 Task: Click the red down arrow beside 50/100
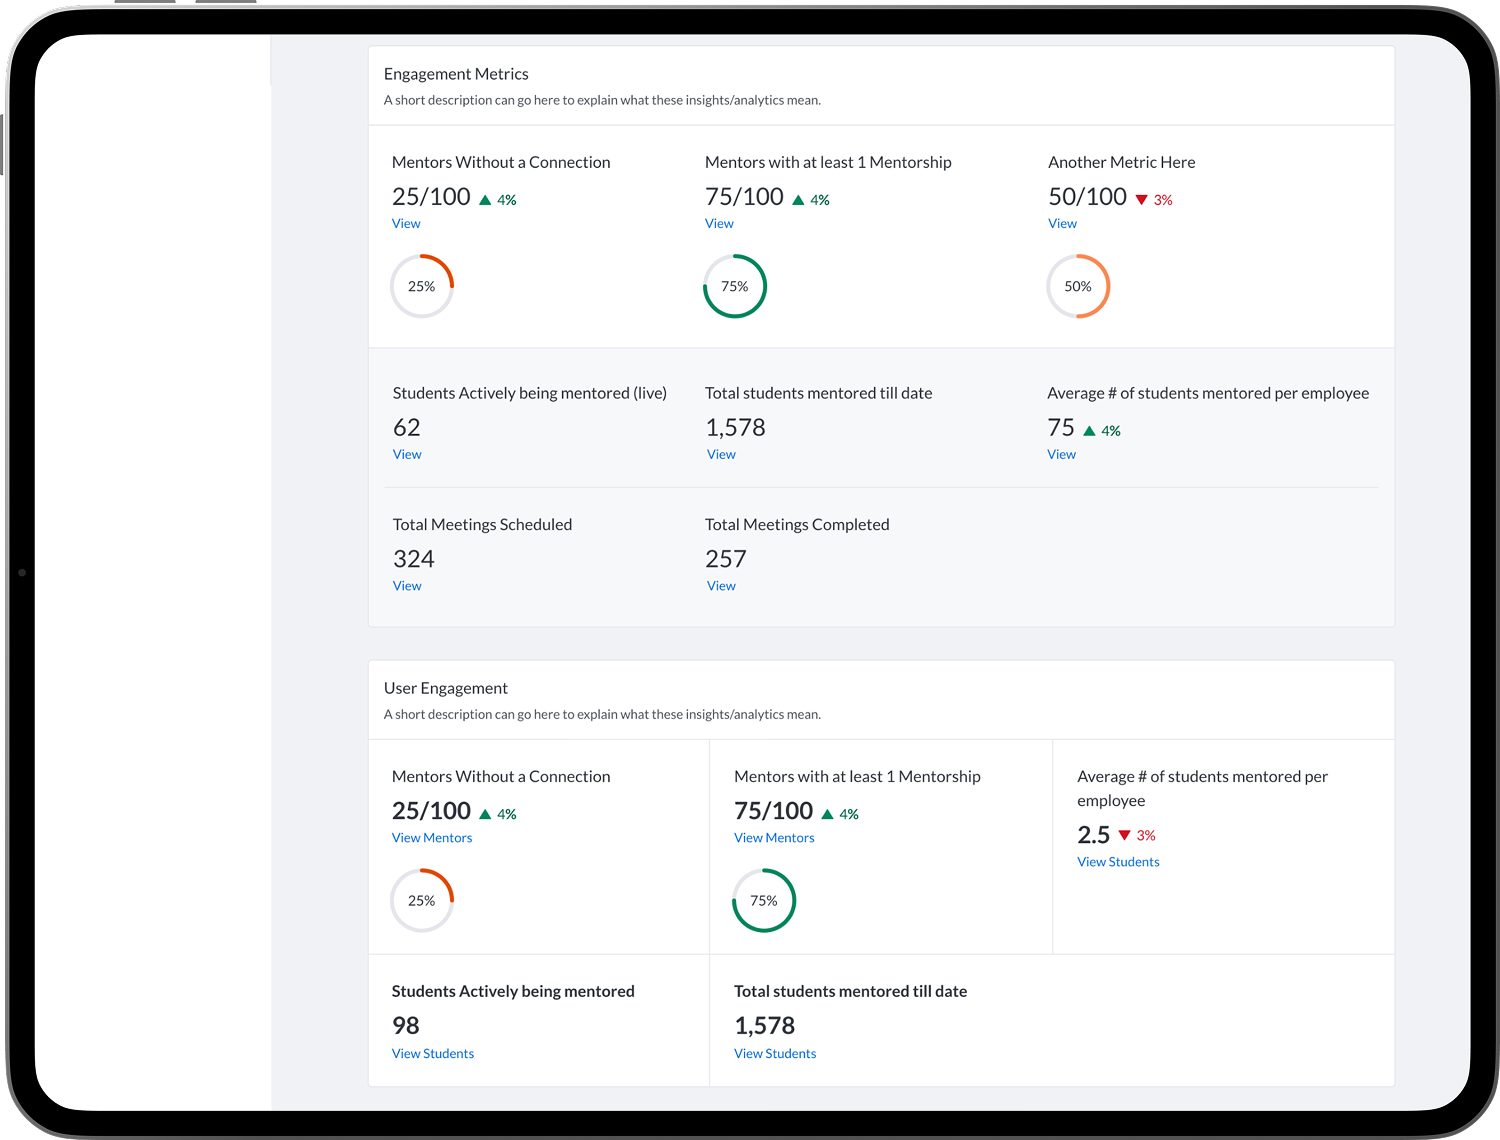[1141, 200]
